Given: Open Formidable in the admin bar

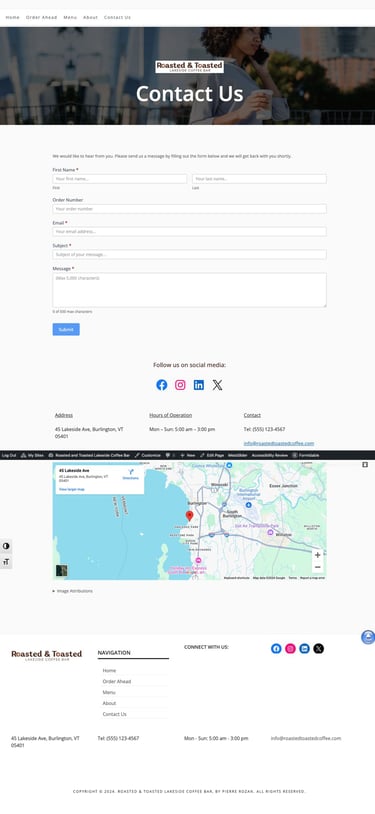Looking at the screenshot, I should point(306,455).
